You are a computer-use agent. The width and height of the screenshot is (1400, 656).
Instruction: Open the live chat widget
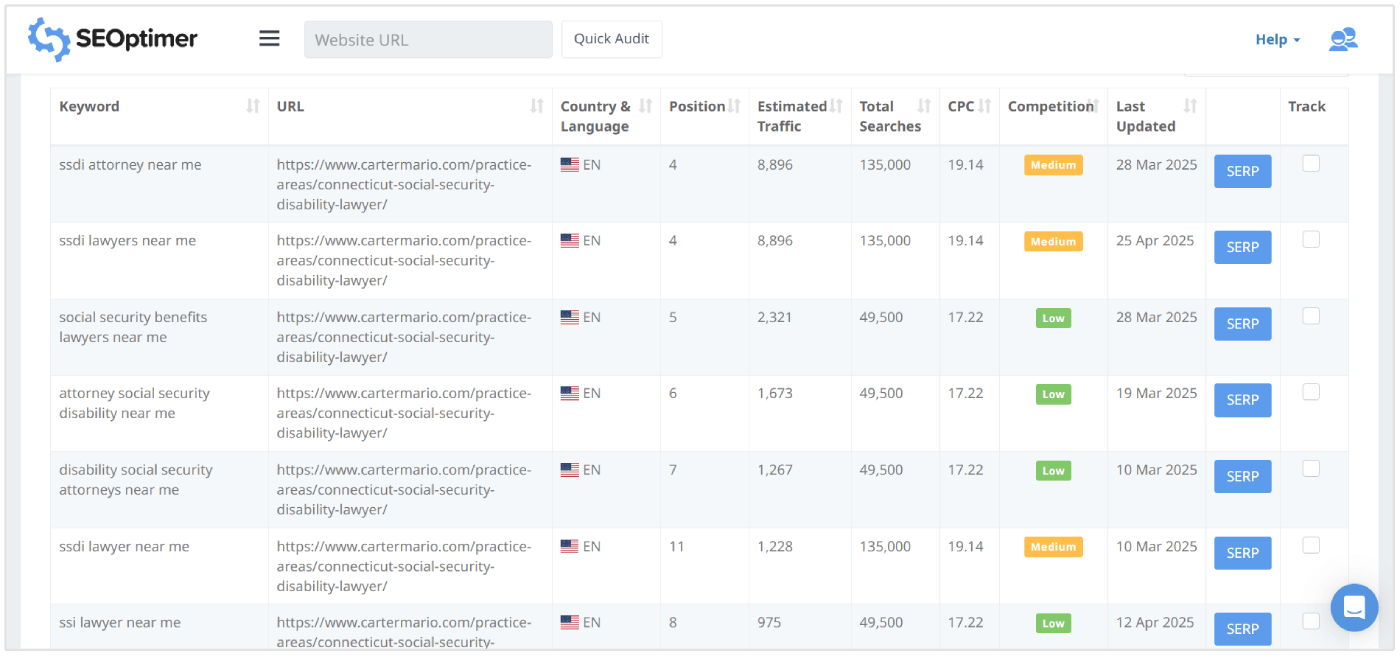(x=1354, y=607)
